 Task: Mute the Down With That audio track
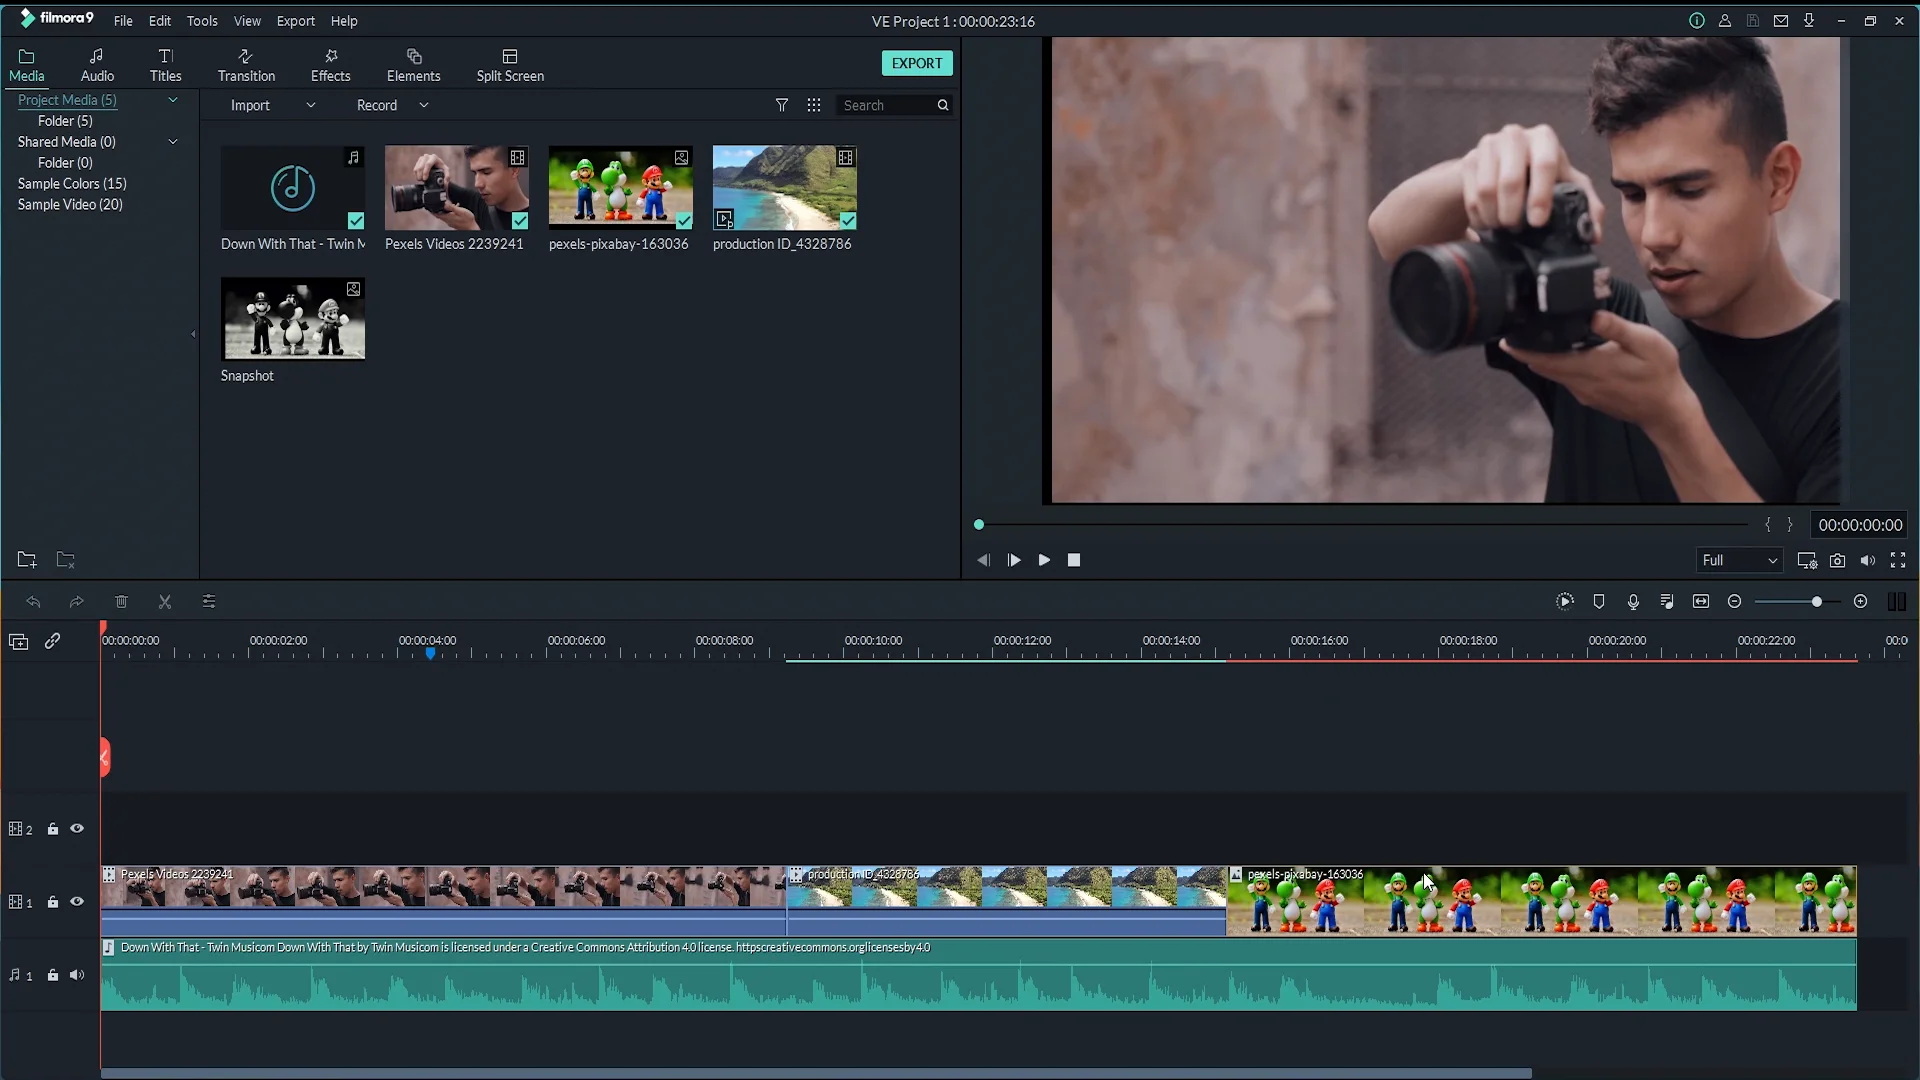pos(77,974)
